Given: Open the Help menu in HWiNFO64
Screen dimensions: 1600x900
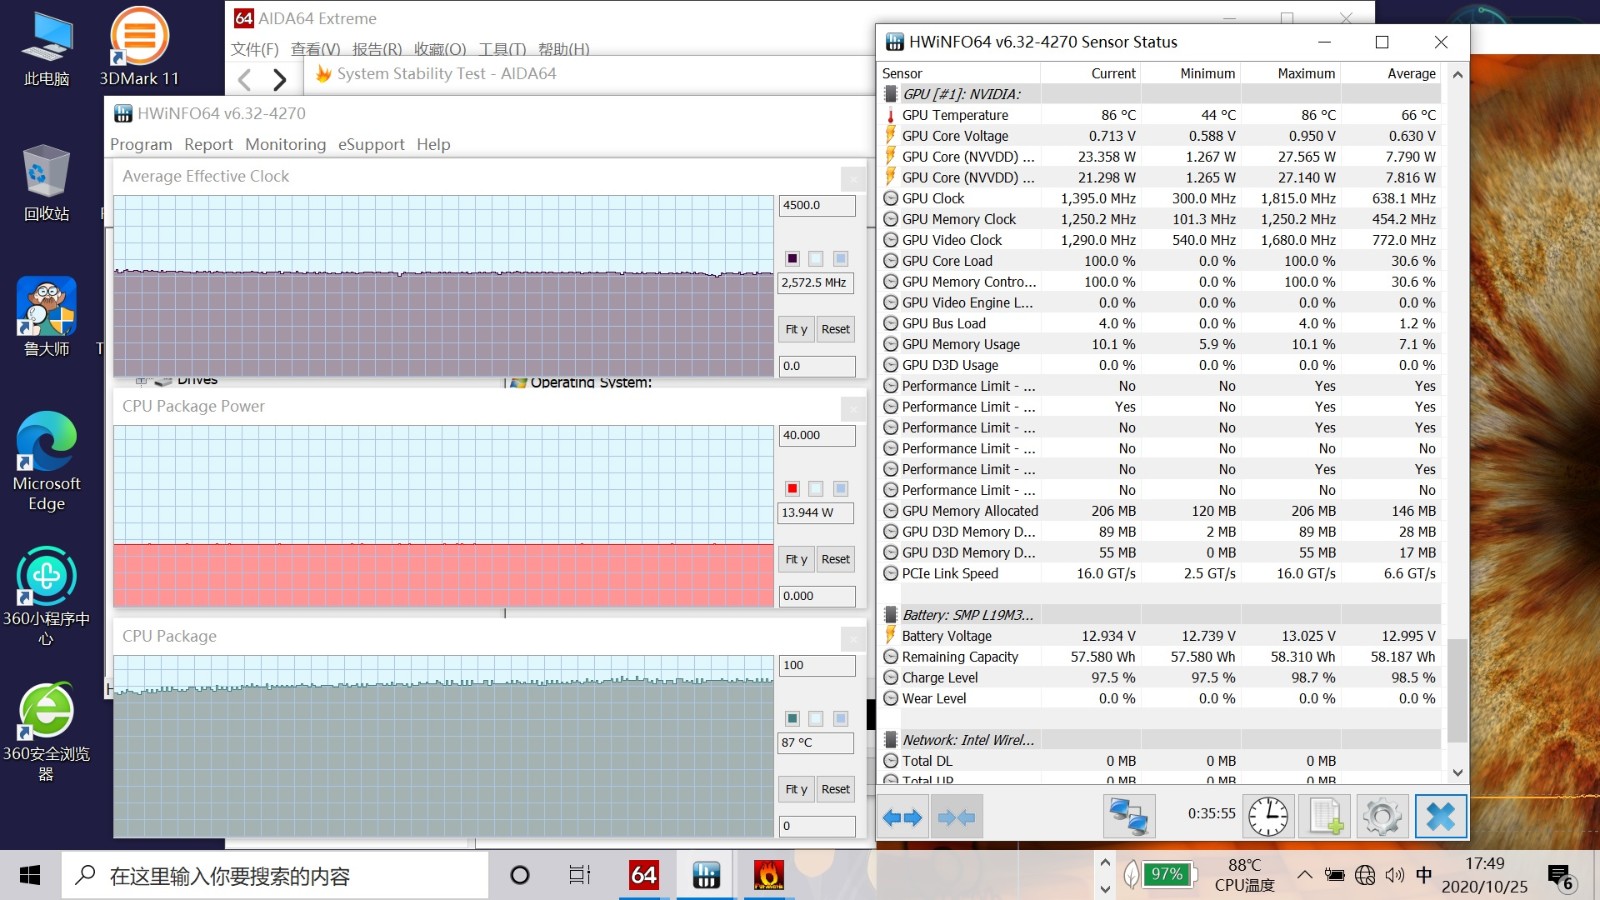Looking at the screenshot, I should tap(433, 144).
